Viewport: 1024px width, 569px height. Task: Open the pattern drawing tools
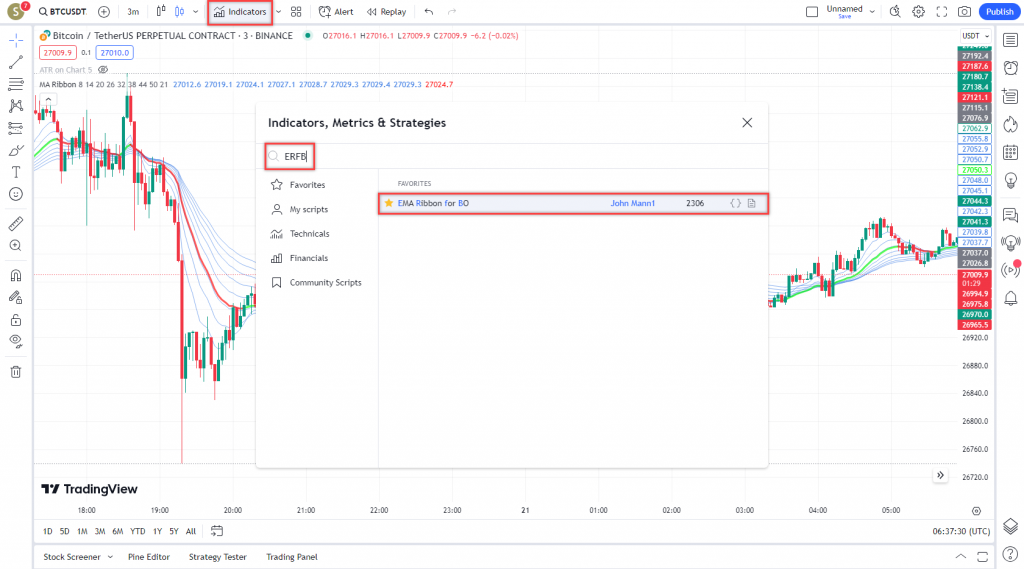click(x=16, y=106)
